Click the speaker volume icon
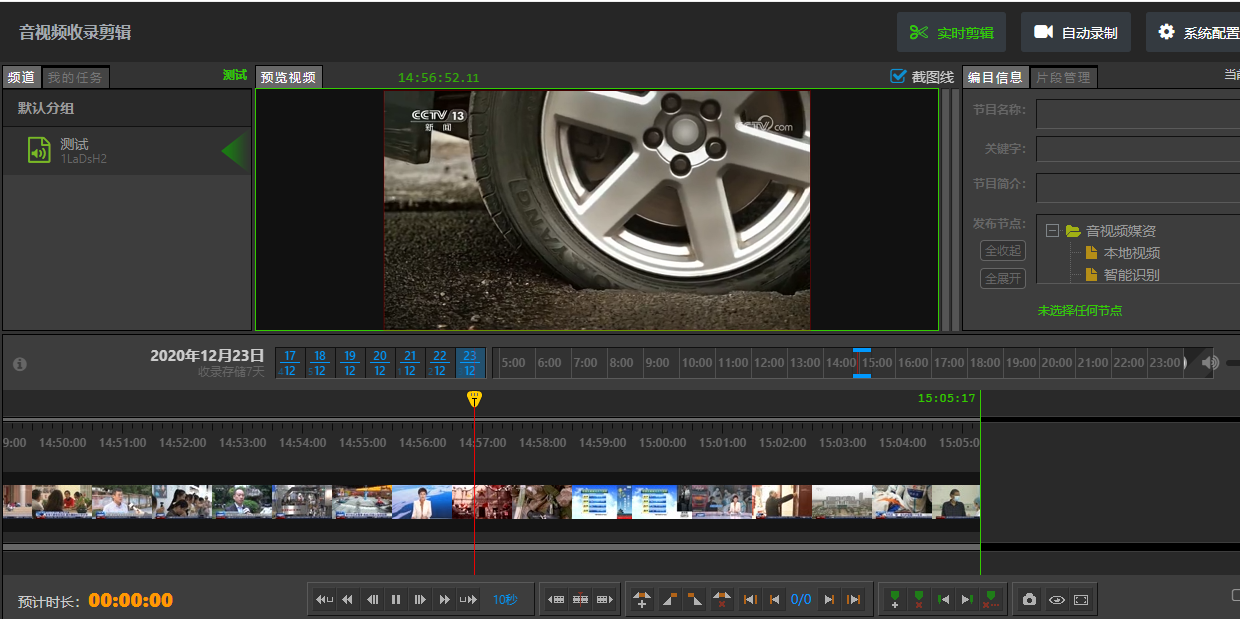1240x619 pixels. tap(1210, 363)
